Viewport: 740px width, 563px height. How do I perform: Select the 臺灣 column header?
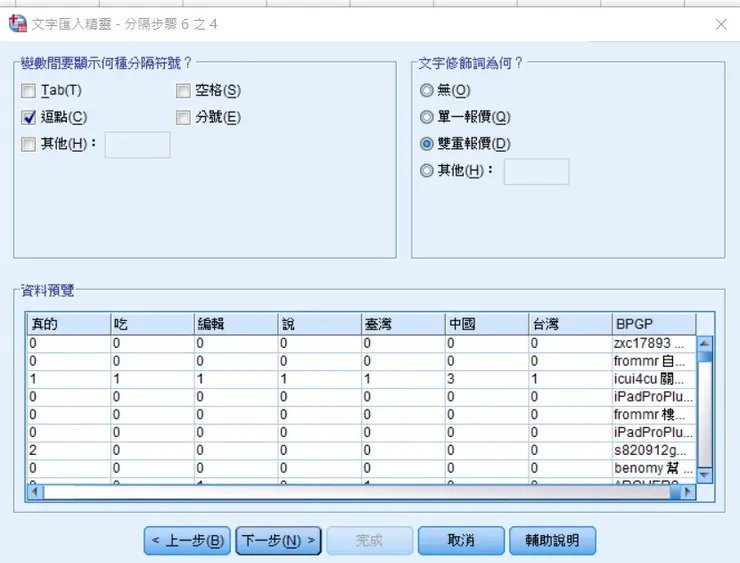[403, 324]
